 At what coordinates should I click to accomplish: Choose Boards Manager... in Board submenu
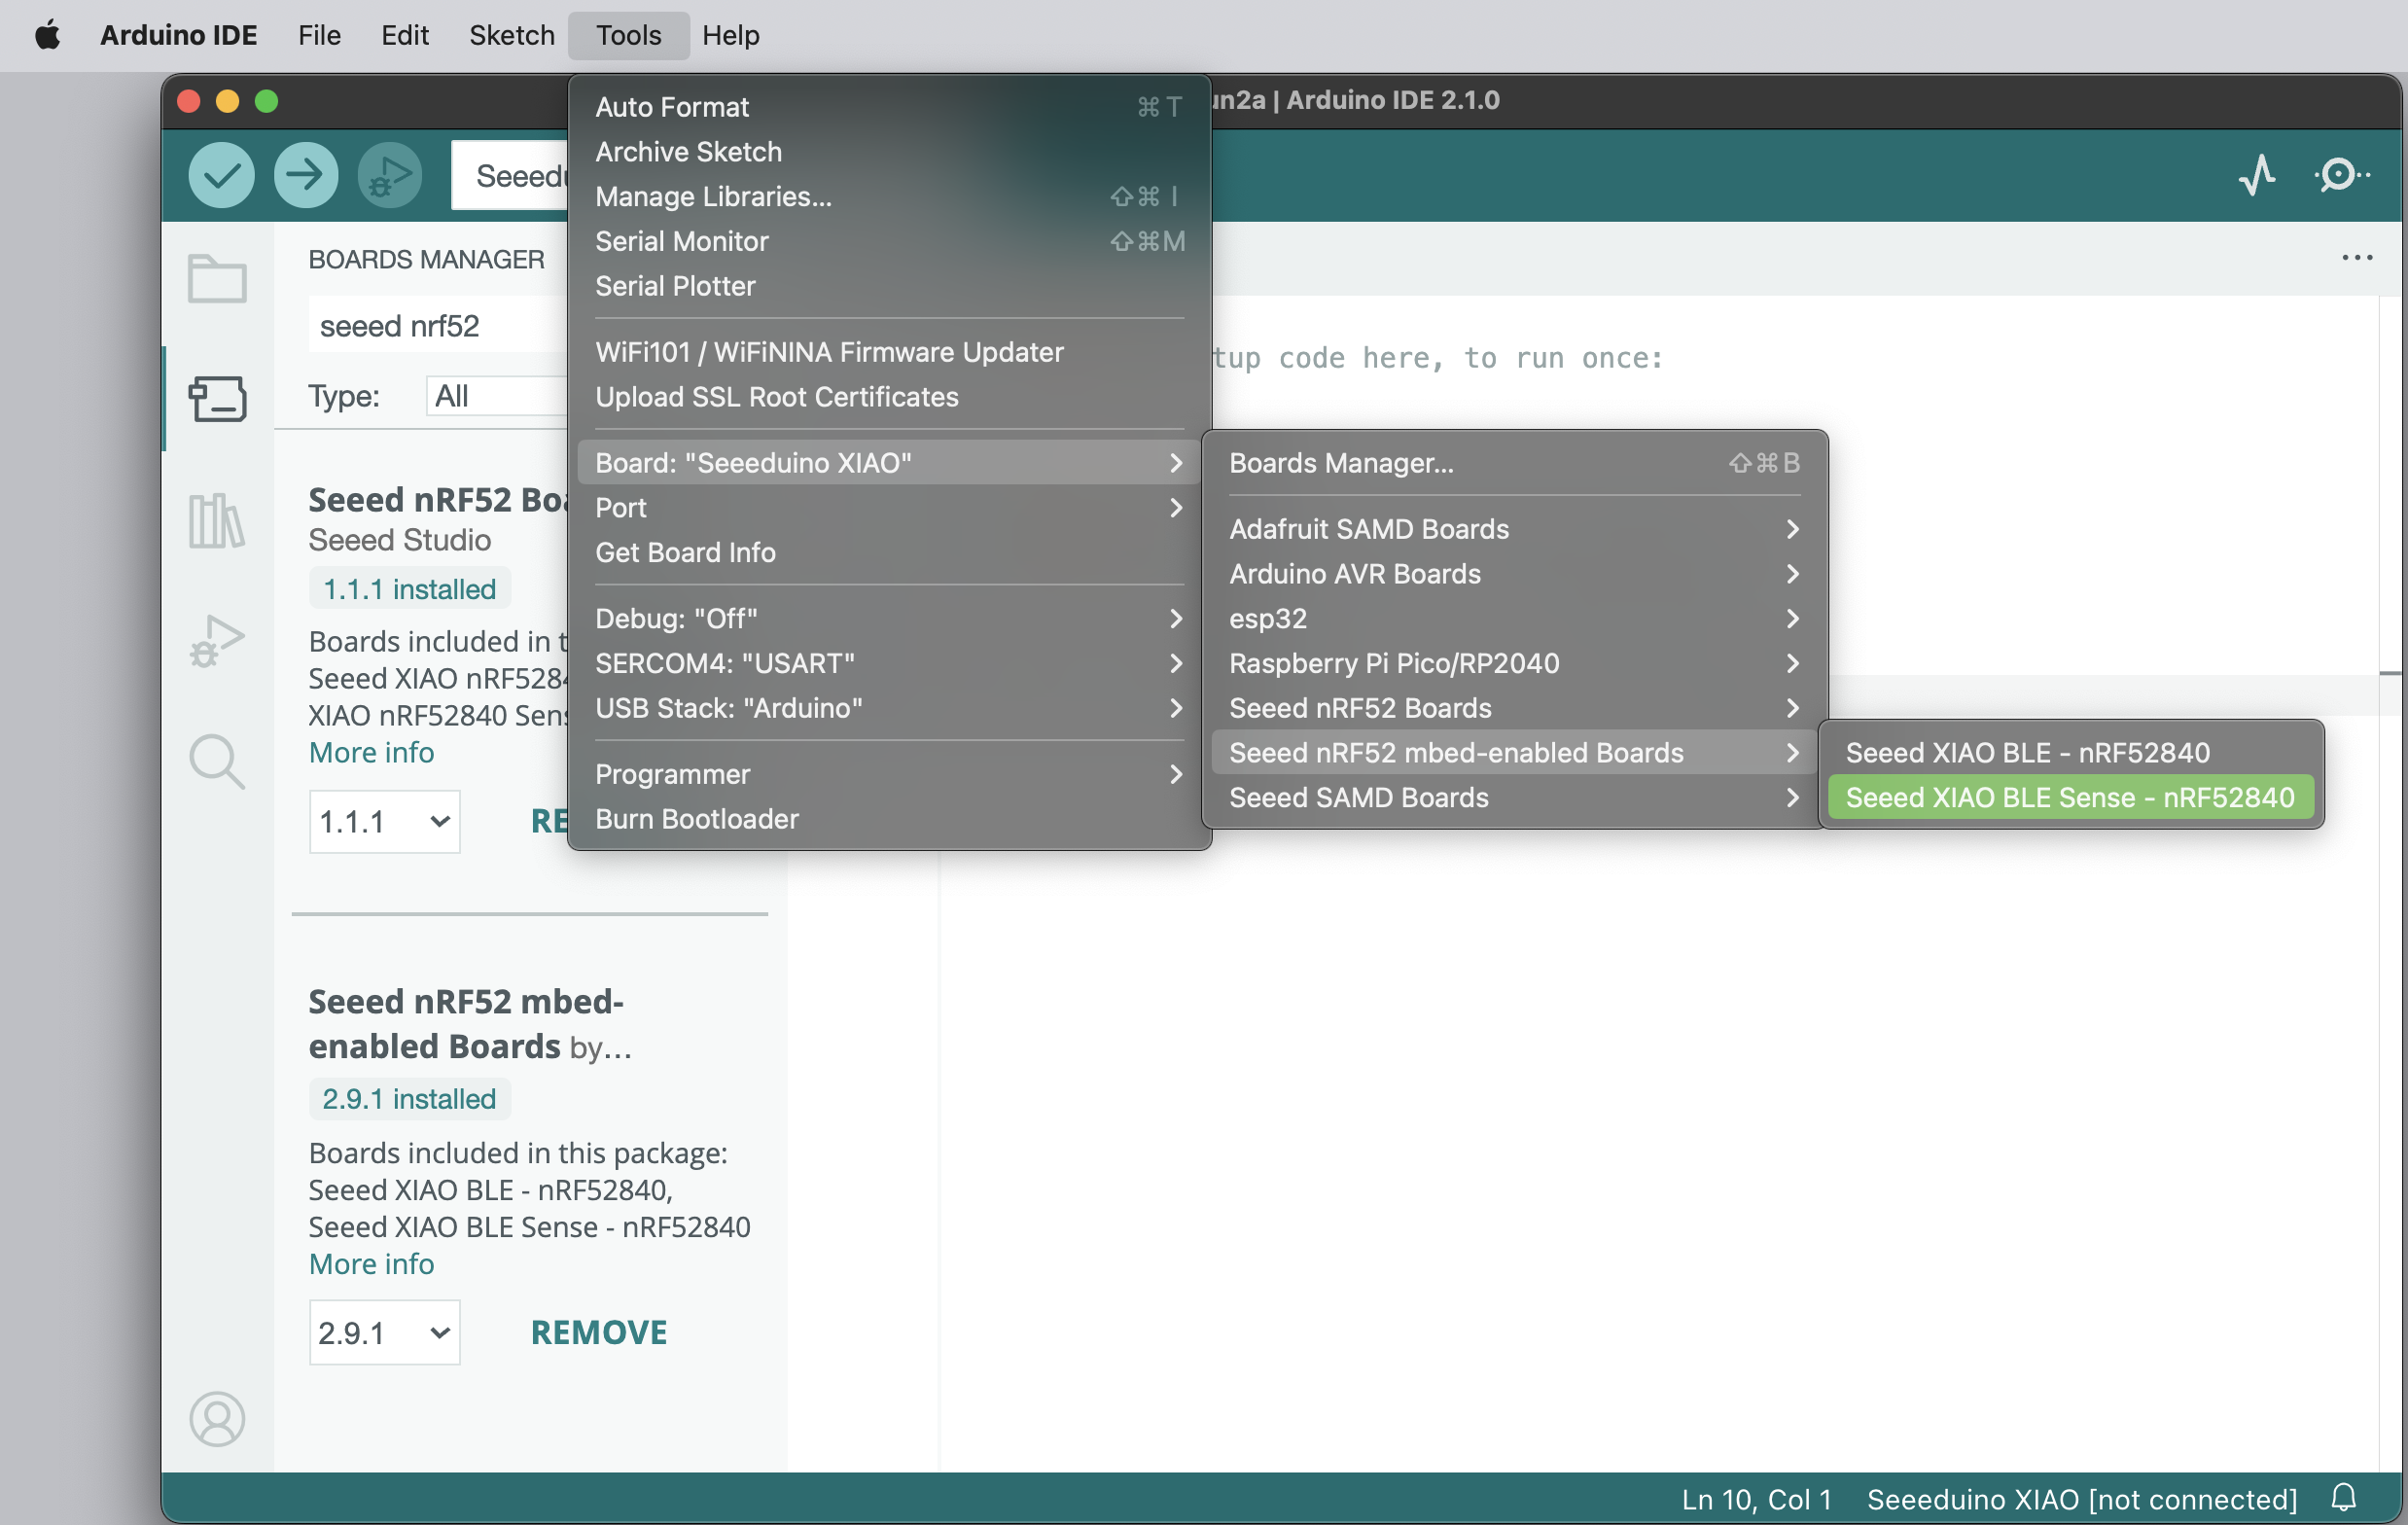(x=1514, y=464)
